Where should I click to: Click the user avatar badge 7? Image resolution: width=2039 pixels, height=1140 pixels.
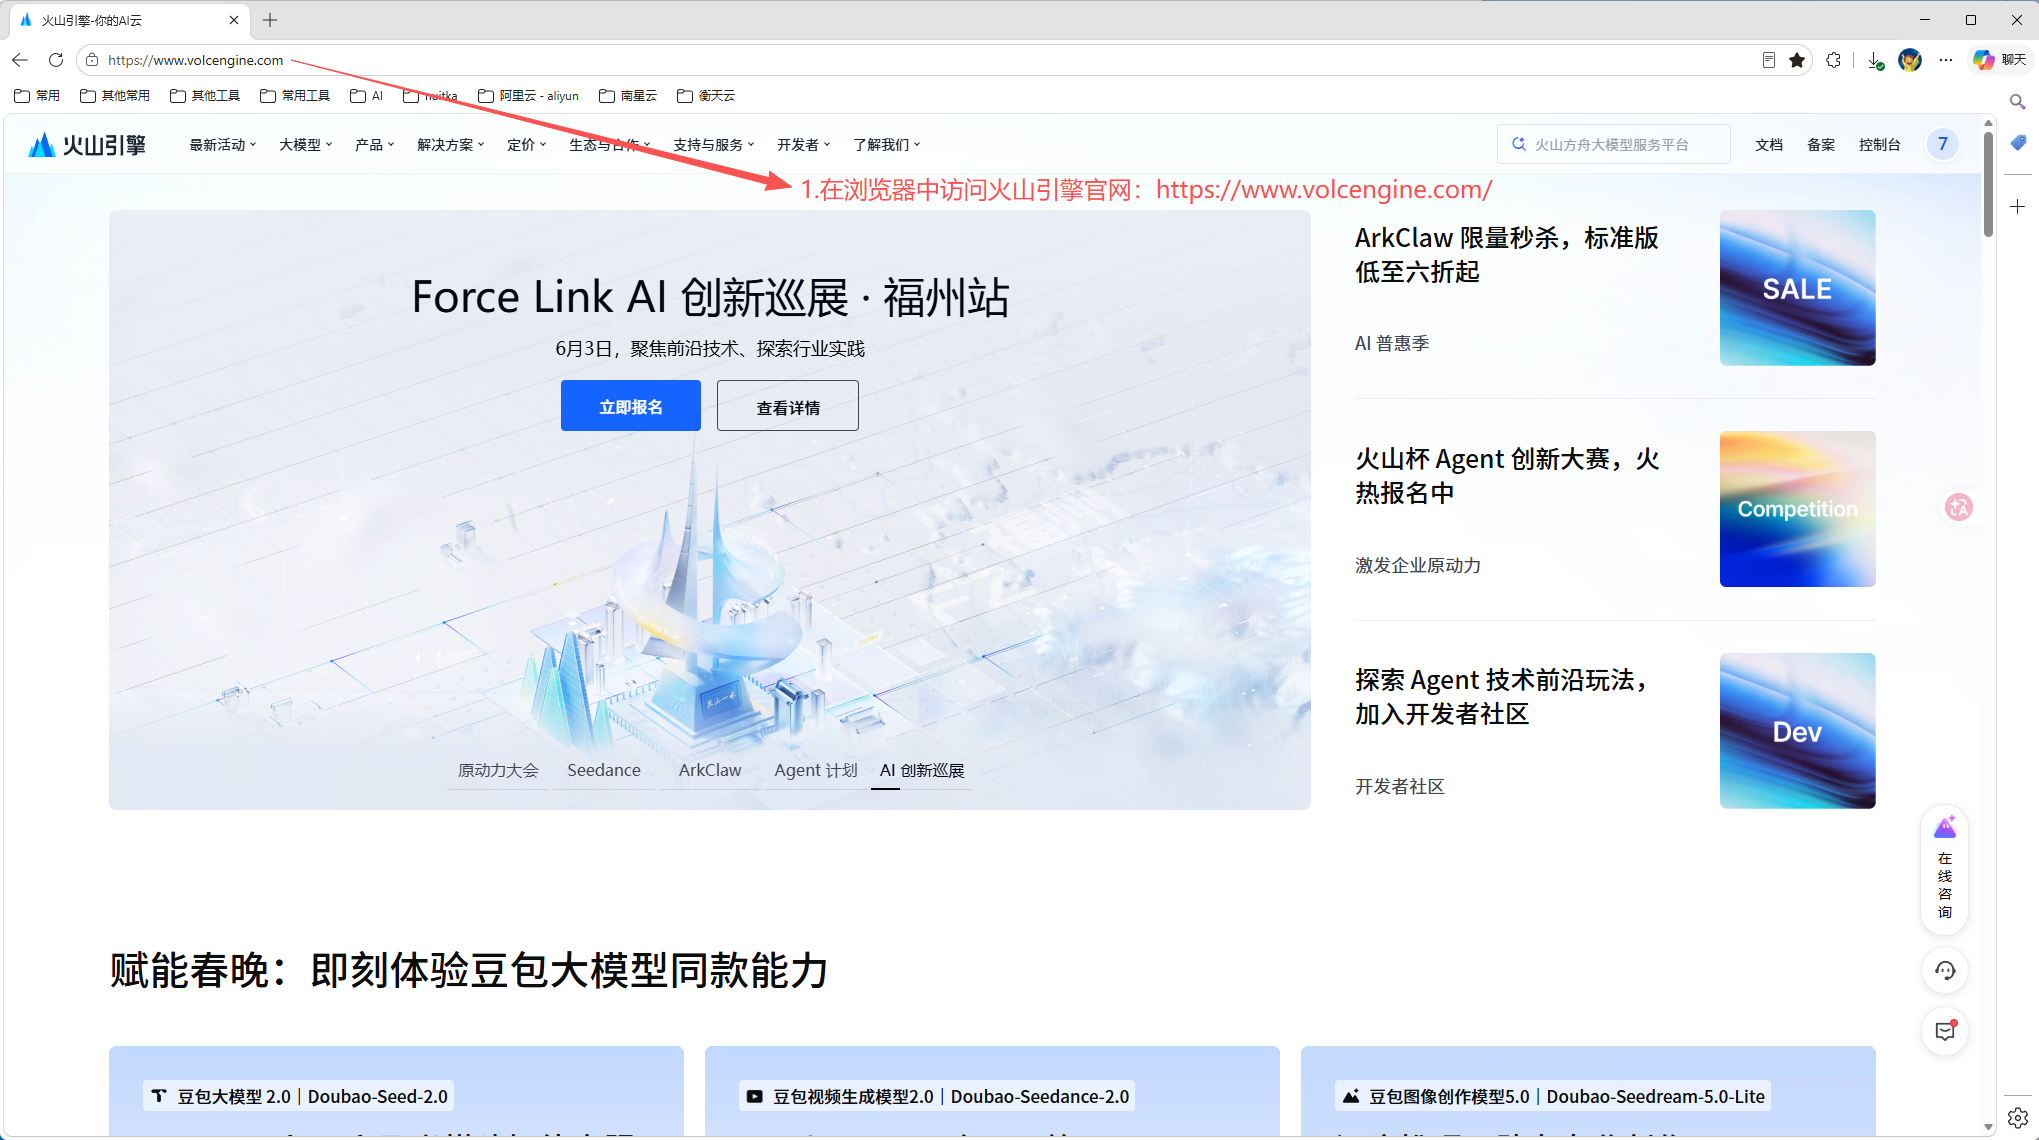click(1942, 144)
